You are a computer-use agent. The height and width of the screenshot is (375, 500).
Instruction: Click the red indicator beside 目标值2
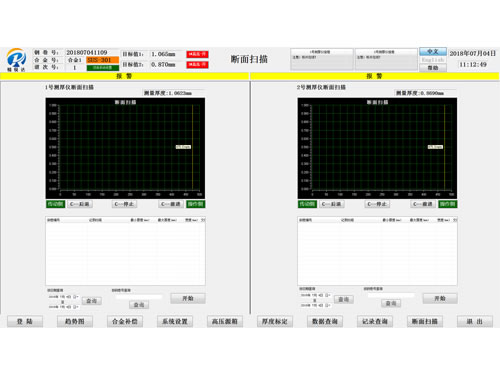[197, 64]
